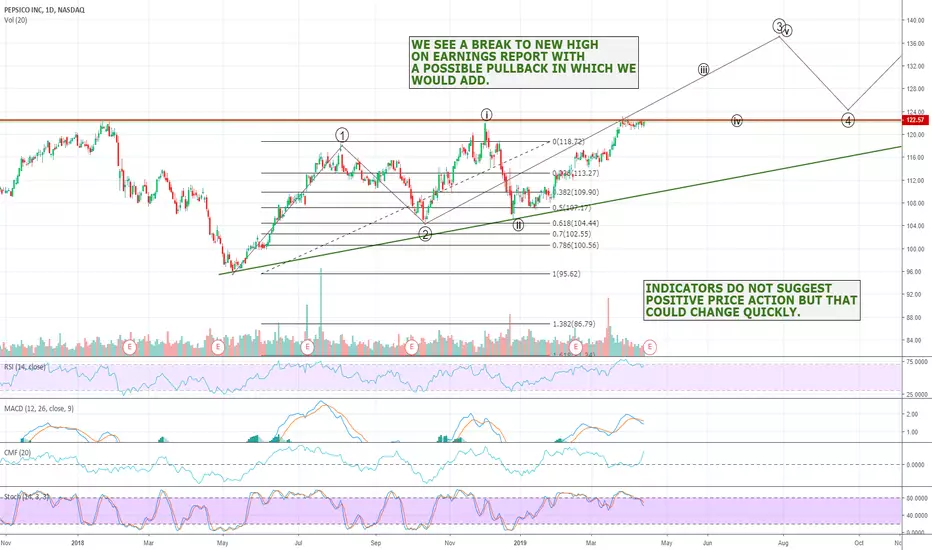Viewport: 932px width, 550px height.
Task: Select the circled (v) sub-wave label
Action: pos(788,31)
